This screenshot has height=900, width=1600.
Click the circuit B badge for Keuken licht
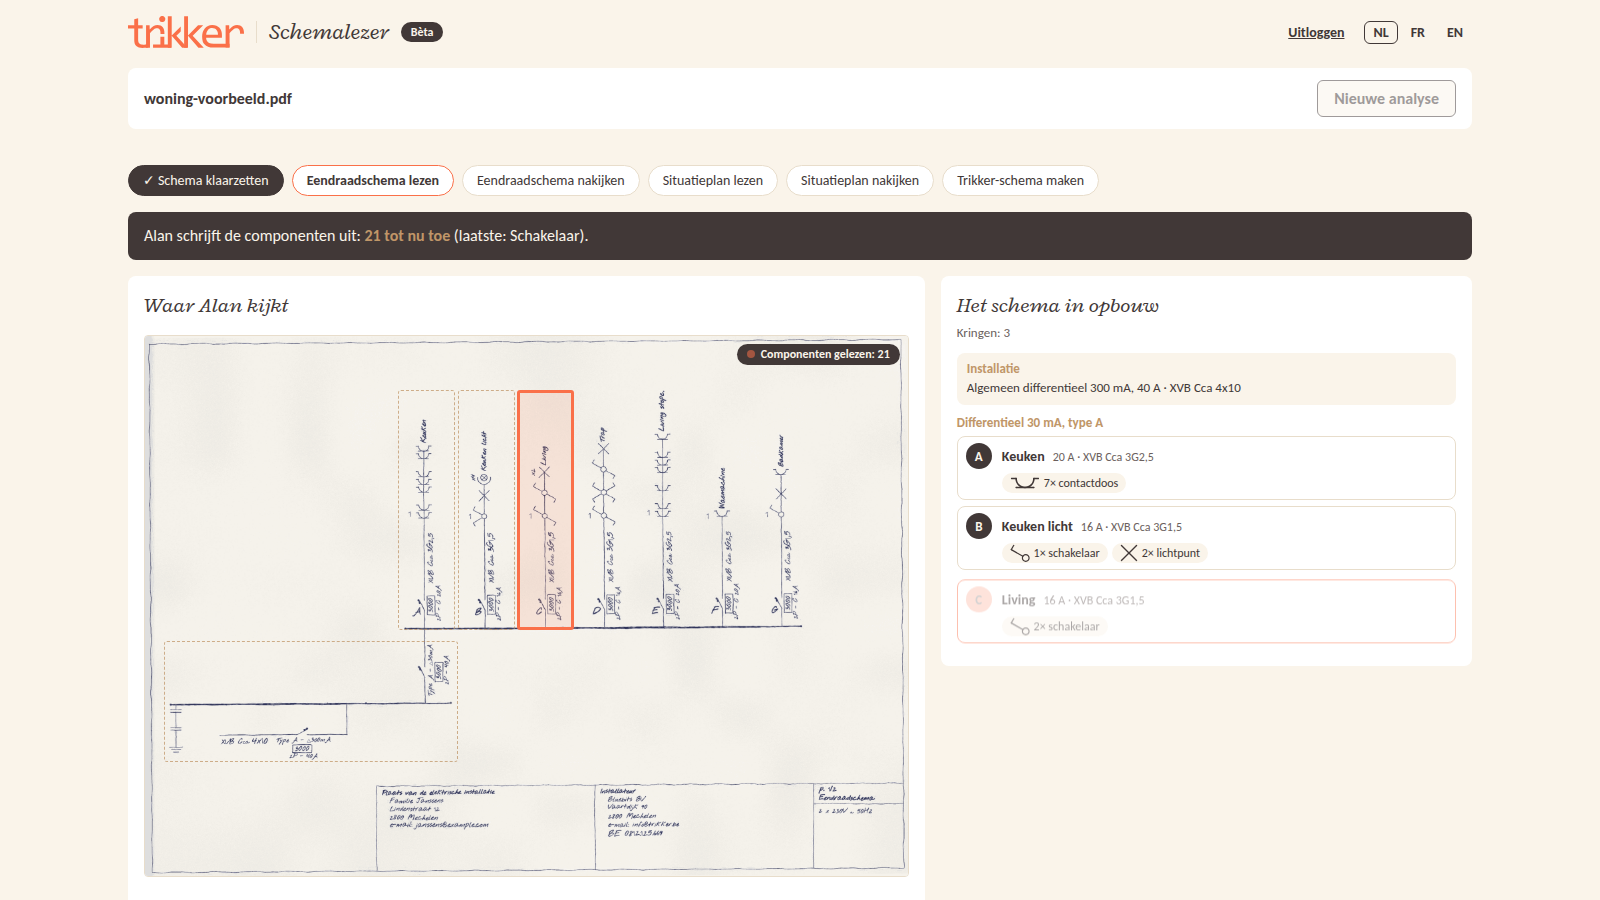point(979,526)
